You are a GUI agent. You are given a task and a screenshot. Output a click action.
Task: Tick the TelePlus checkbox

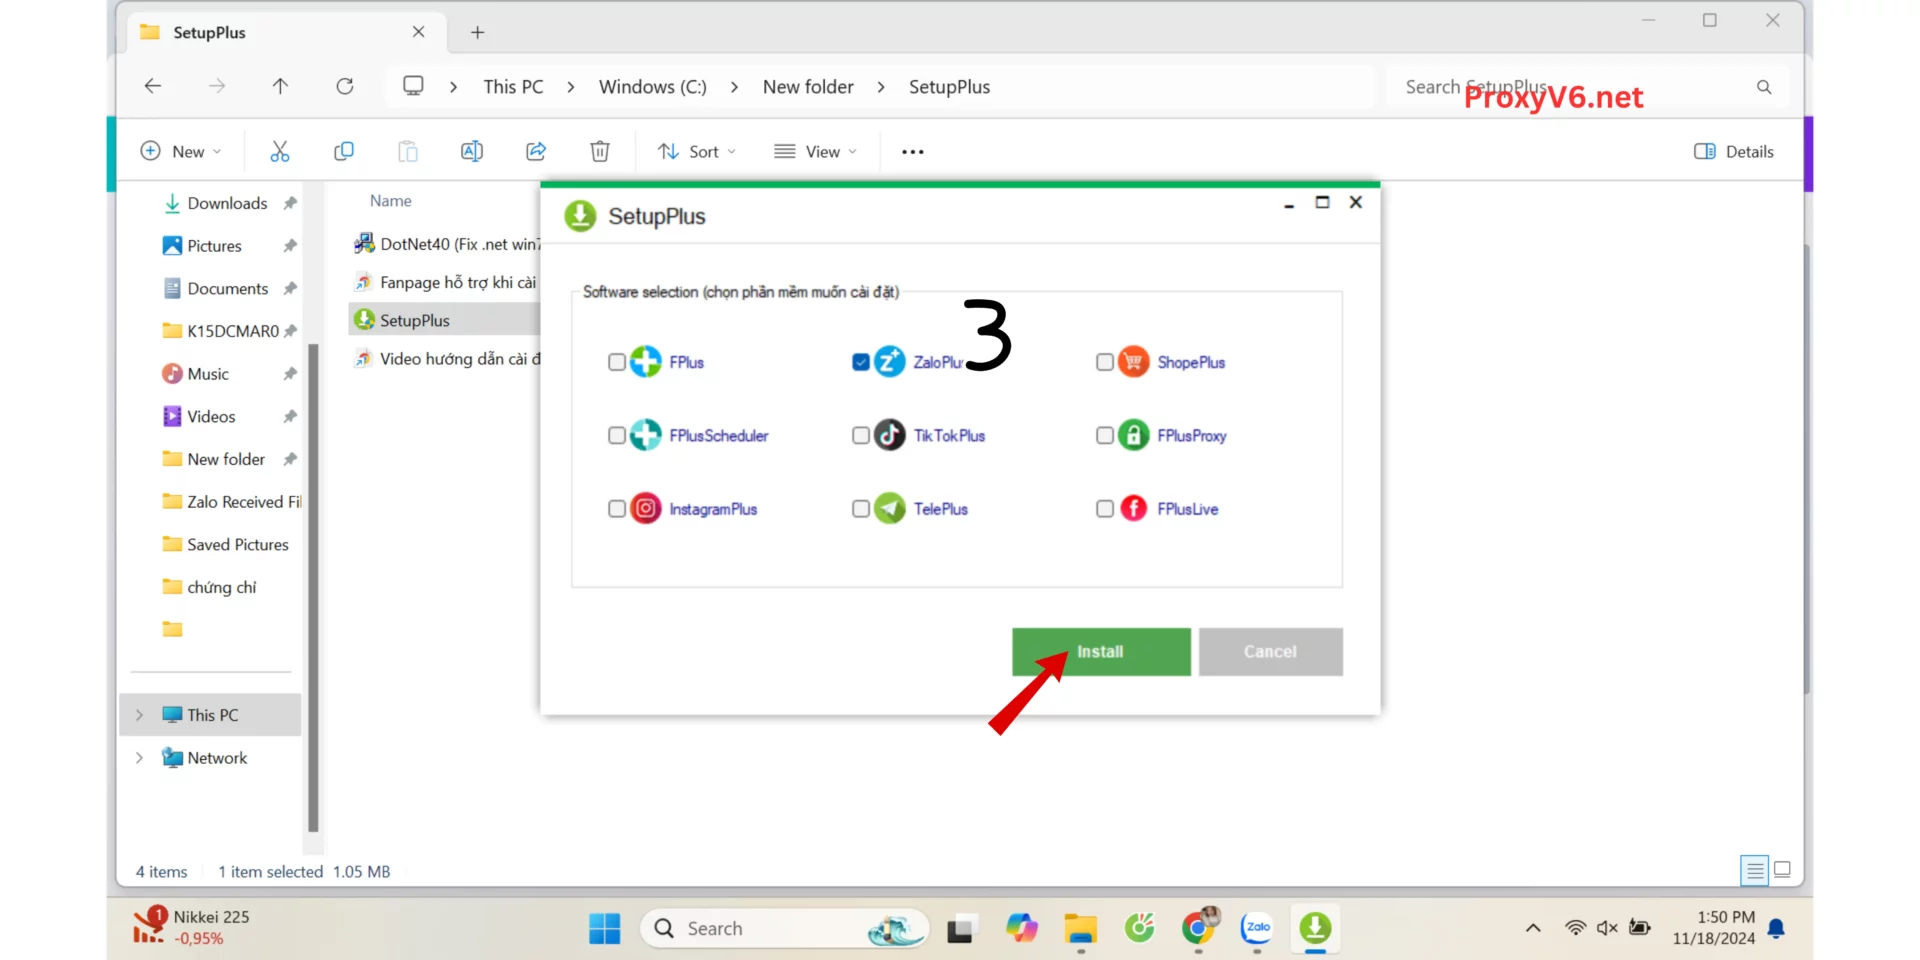(861, 509)
